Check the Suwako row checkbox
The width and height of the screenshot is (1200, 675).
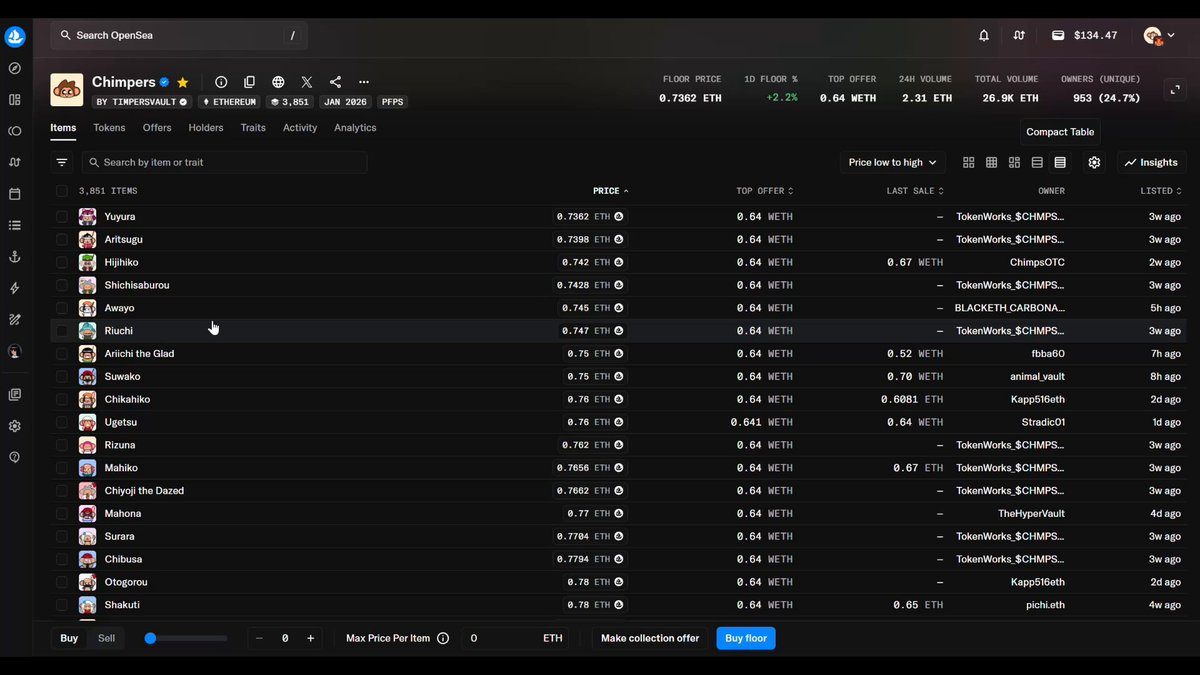coord(62,377)
